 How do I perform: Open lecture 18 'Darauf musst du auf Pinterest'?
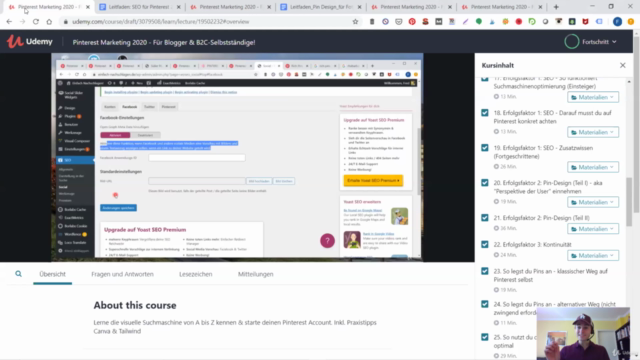pos(552,117)
